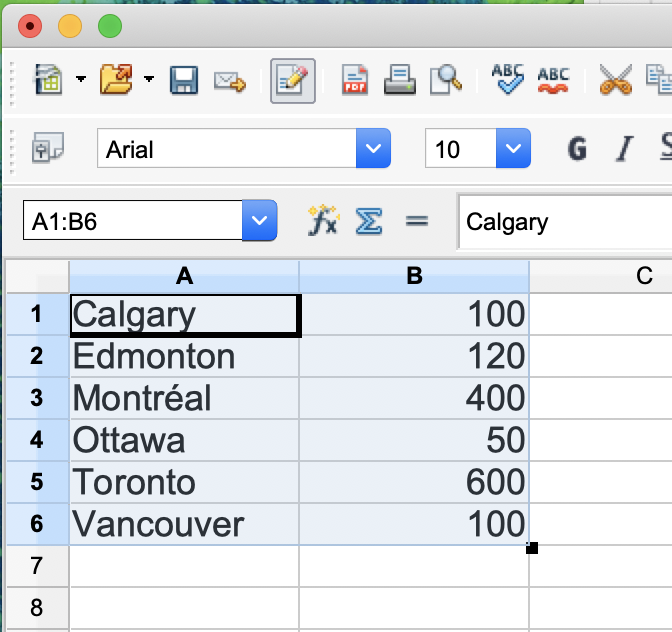
Task: Select Vancouver's value 100 in B6
Action: click(414, 524)
